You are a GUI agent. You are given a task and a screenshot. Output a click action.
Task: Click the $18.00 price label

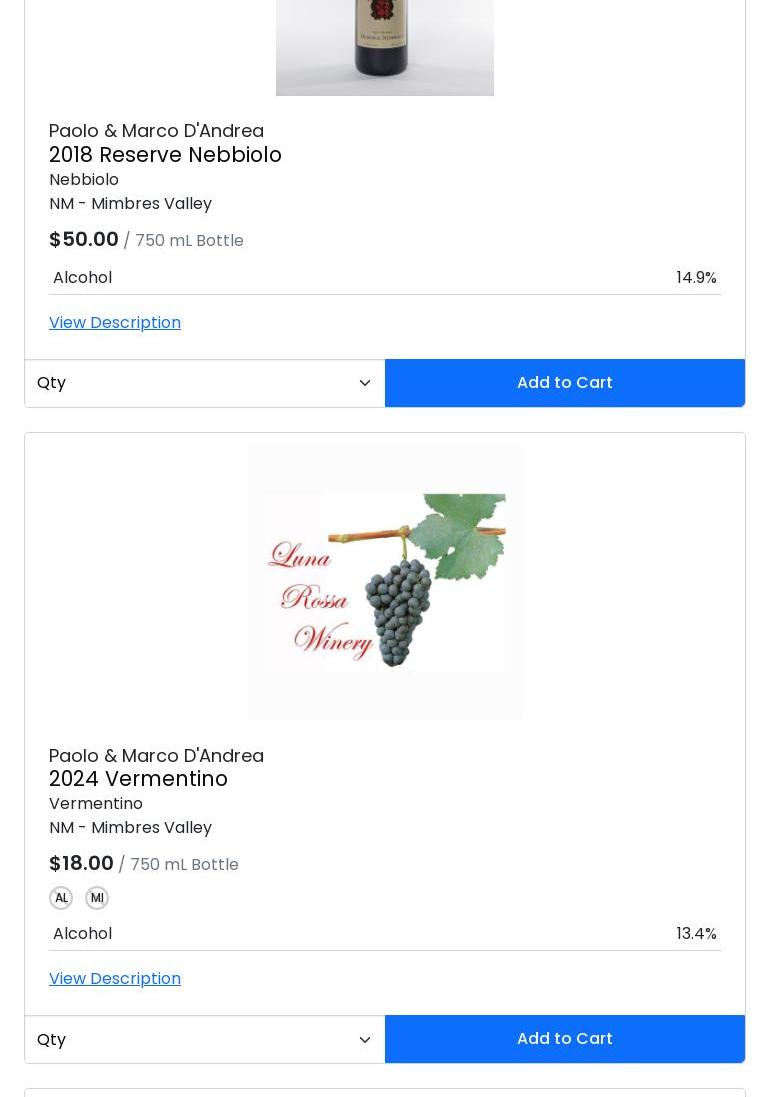(81, 863)
